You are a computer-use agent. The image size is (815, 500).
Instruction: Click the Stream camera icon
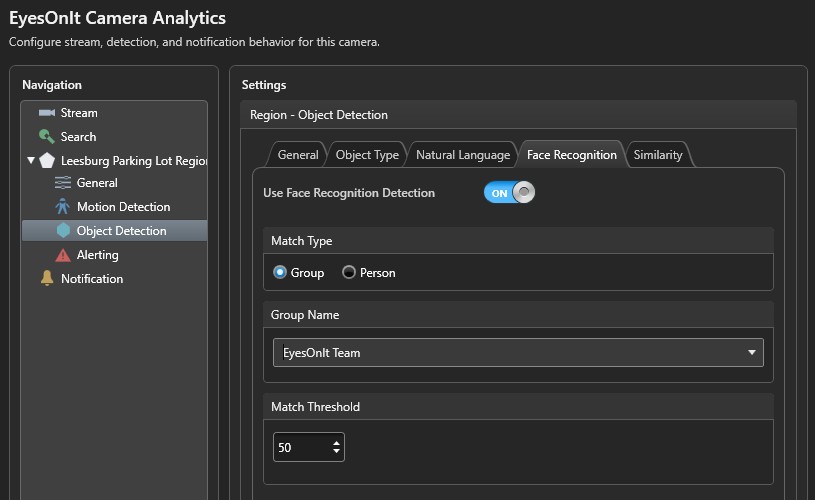pyautogui.click(x=47, y=113)
